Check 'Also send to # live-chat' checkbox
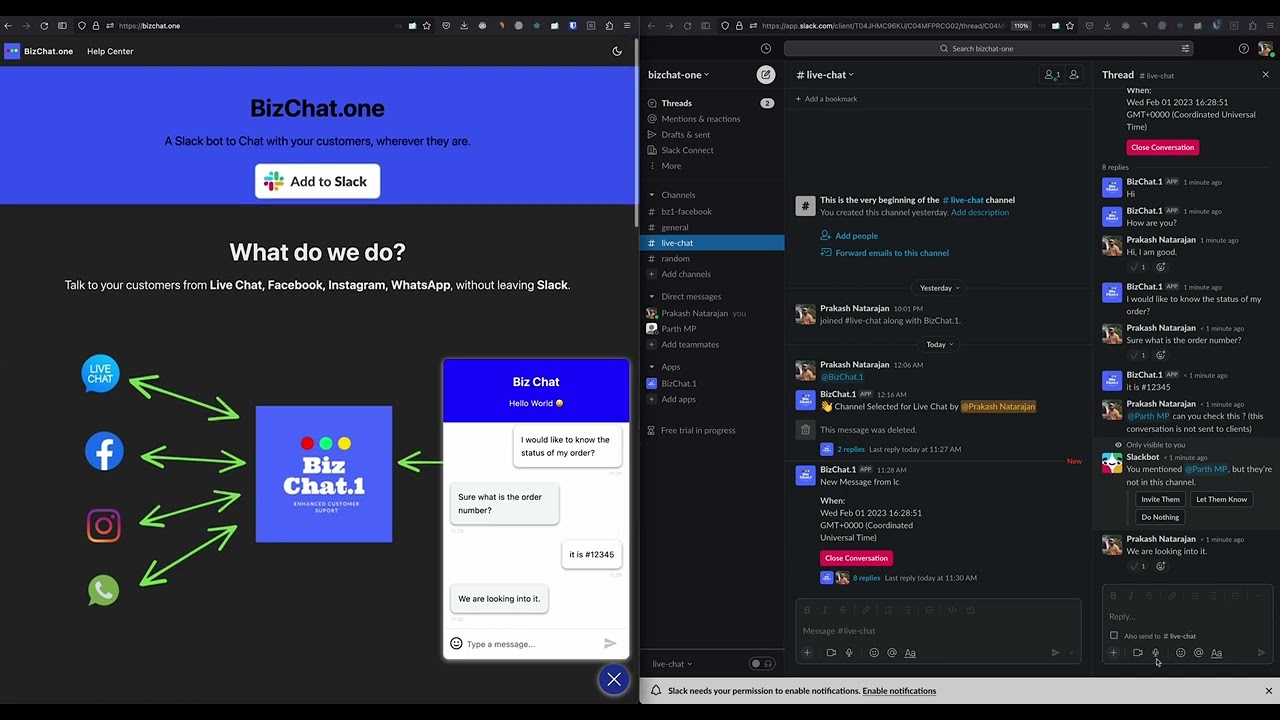Image resolution: width=1280 pixels, height=720 pixels. (1114, 636)
